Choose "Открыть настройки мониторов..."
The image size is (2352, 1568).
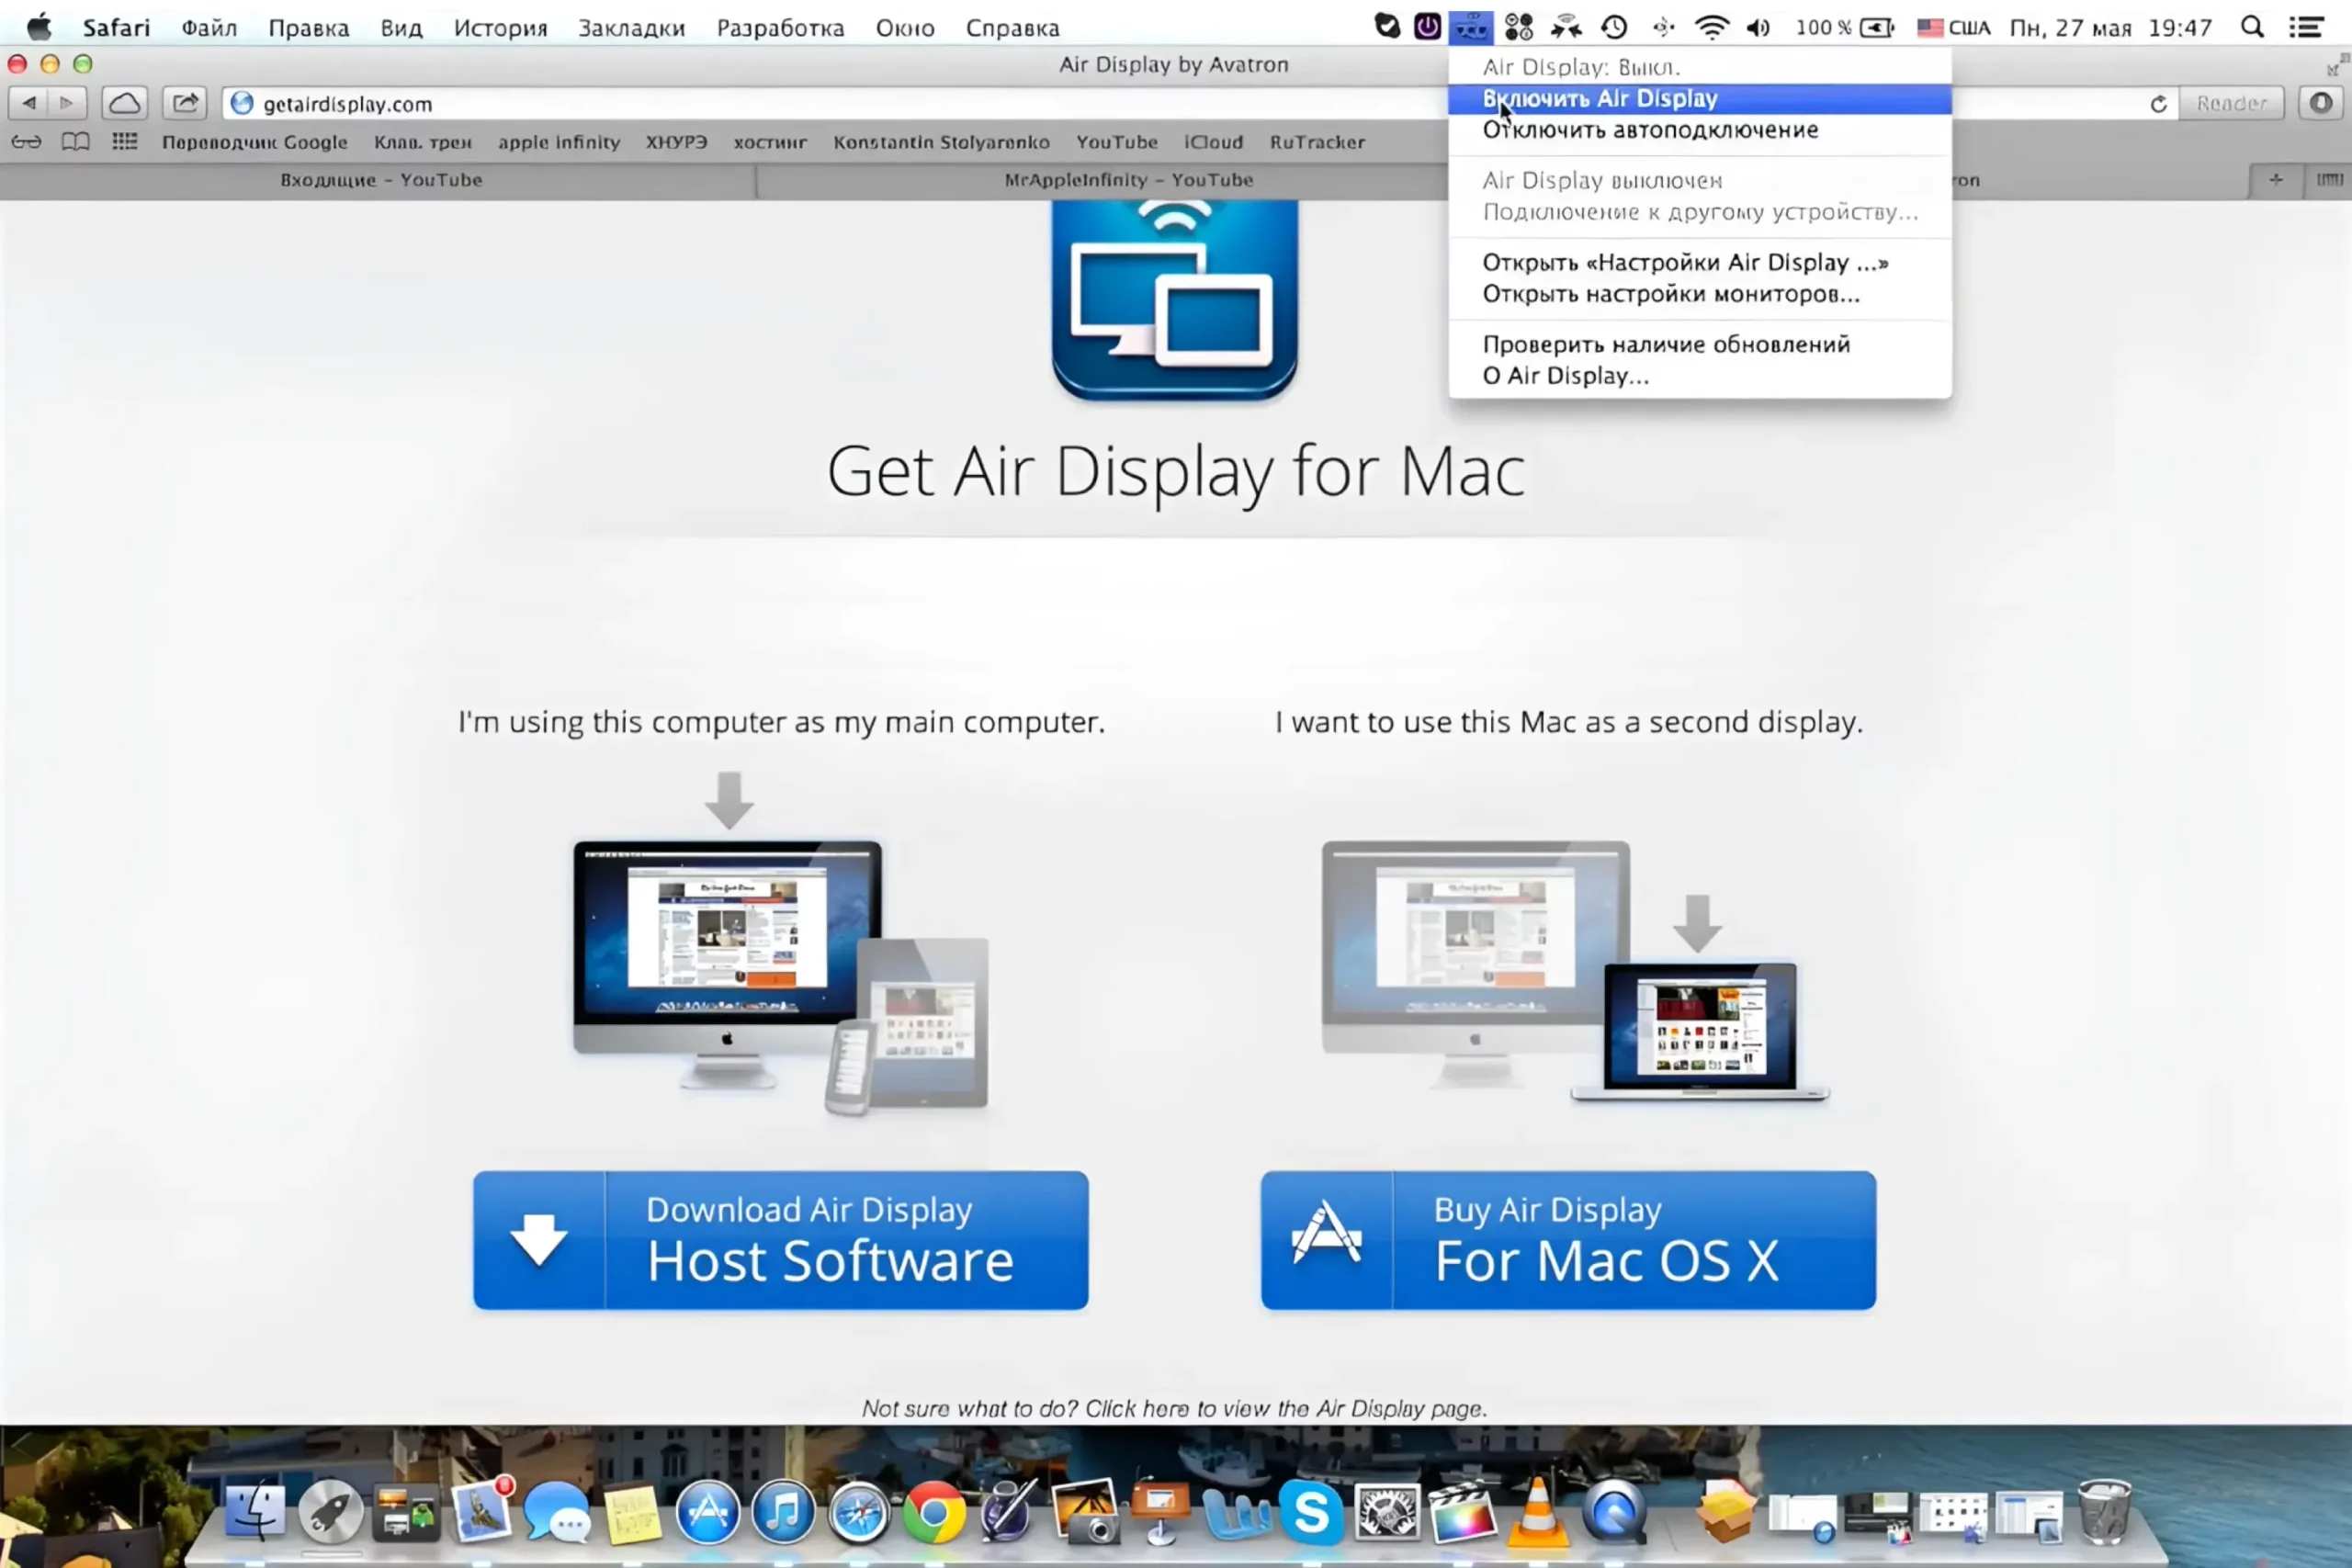click(1670, 294)
